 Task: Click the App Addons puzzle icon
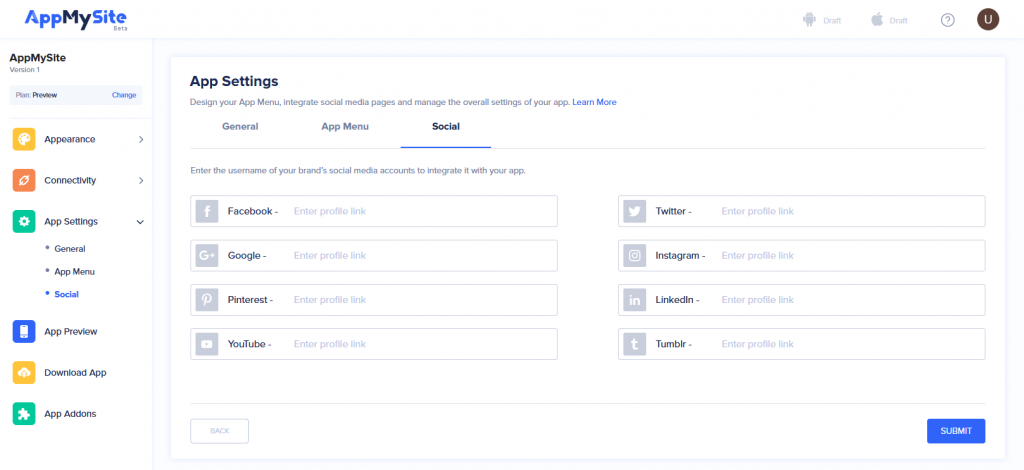click(x=24, y=414)
